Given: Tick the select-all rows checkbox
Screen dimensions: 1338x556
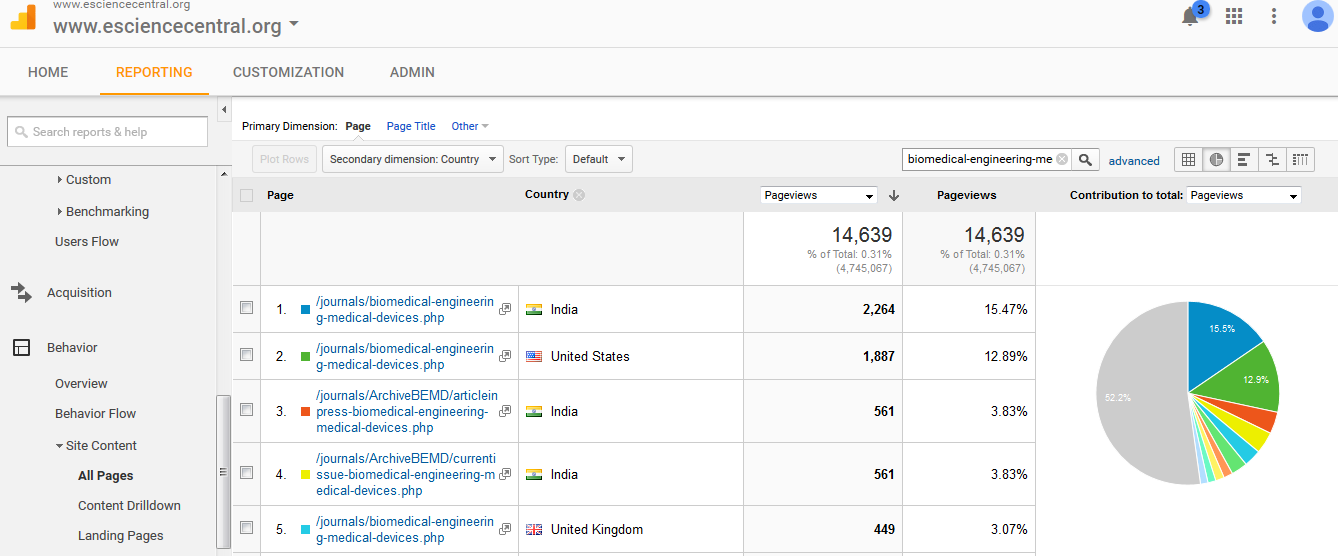Looking at the screenshot, I should click(247, 195).
